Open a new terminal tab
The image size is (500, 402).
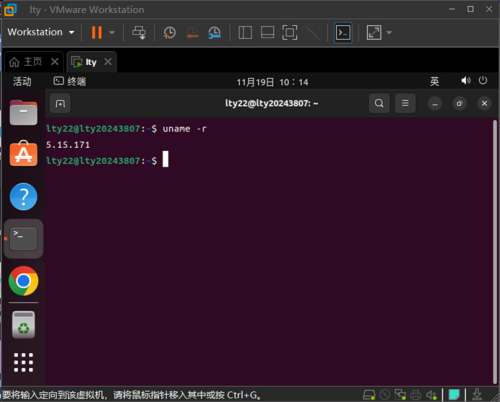tap(60, 104)
